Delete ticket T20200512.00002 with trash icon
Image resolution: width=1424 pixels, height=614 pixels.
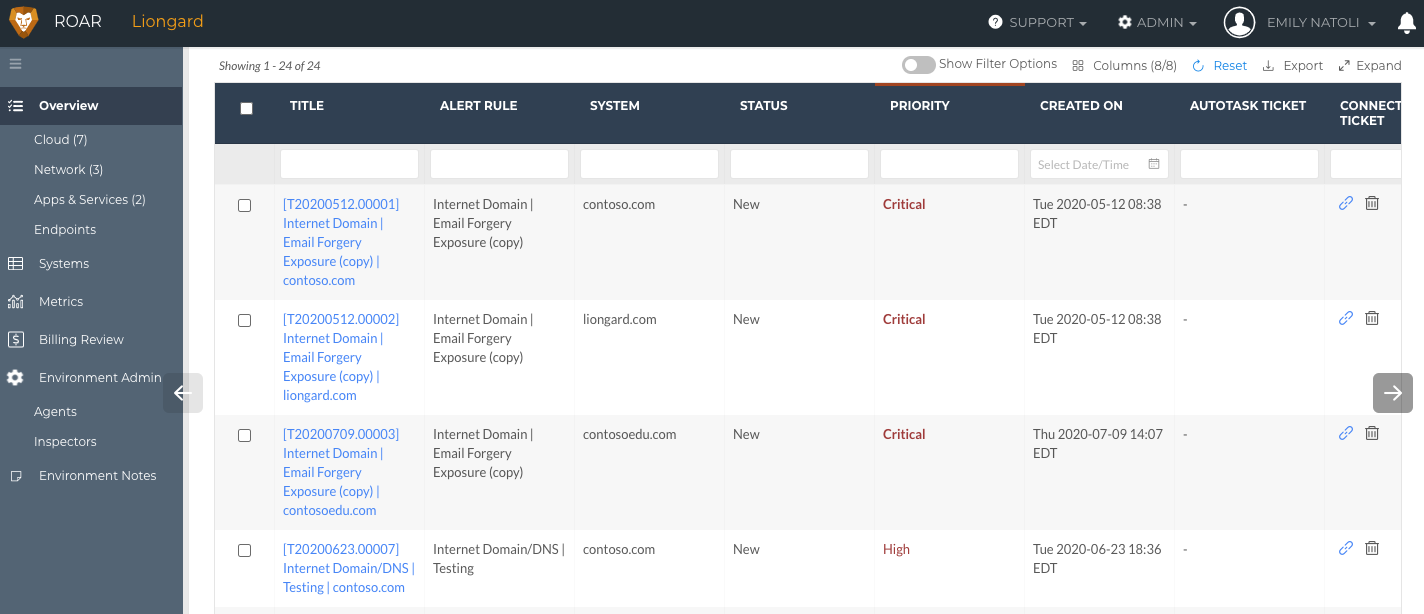[1372, 318]
